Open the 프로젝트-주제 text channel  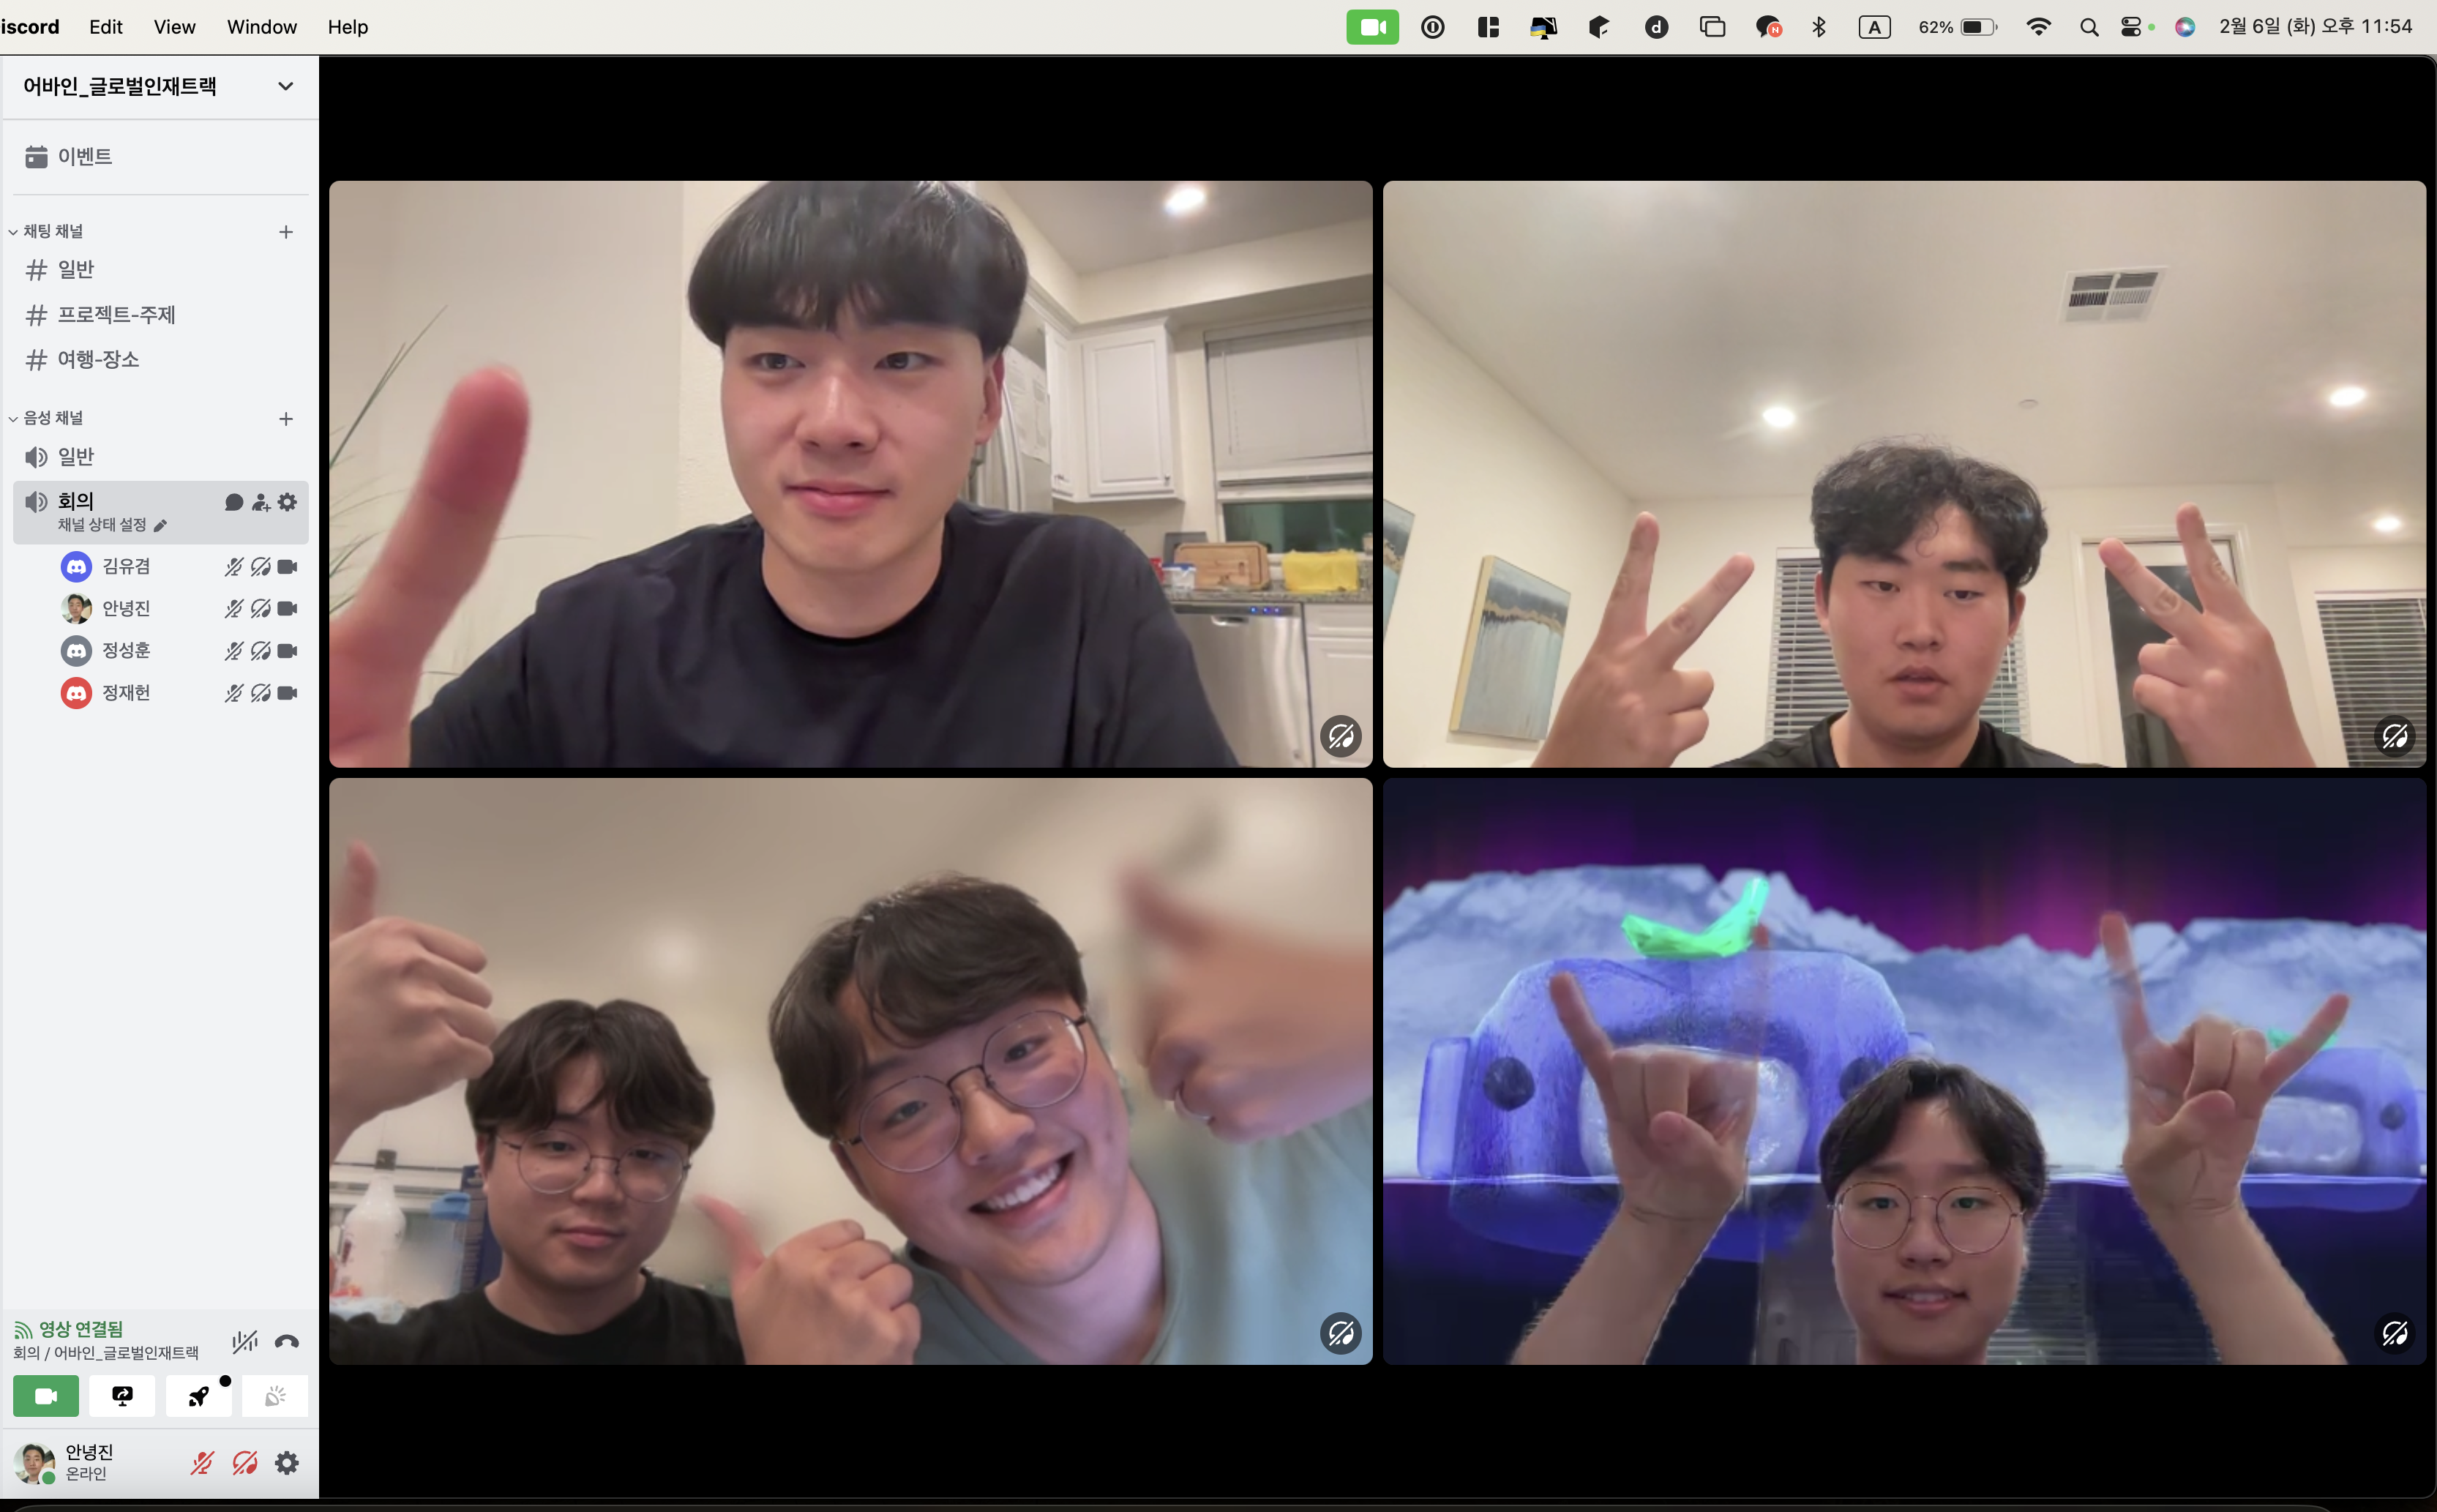click(116, 315)
